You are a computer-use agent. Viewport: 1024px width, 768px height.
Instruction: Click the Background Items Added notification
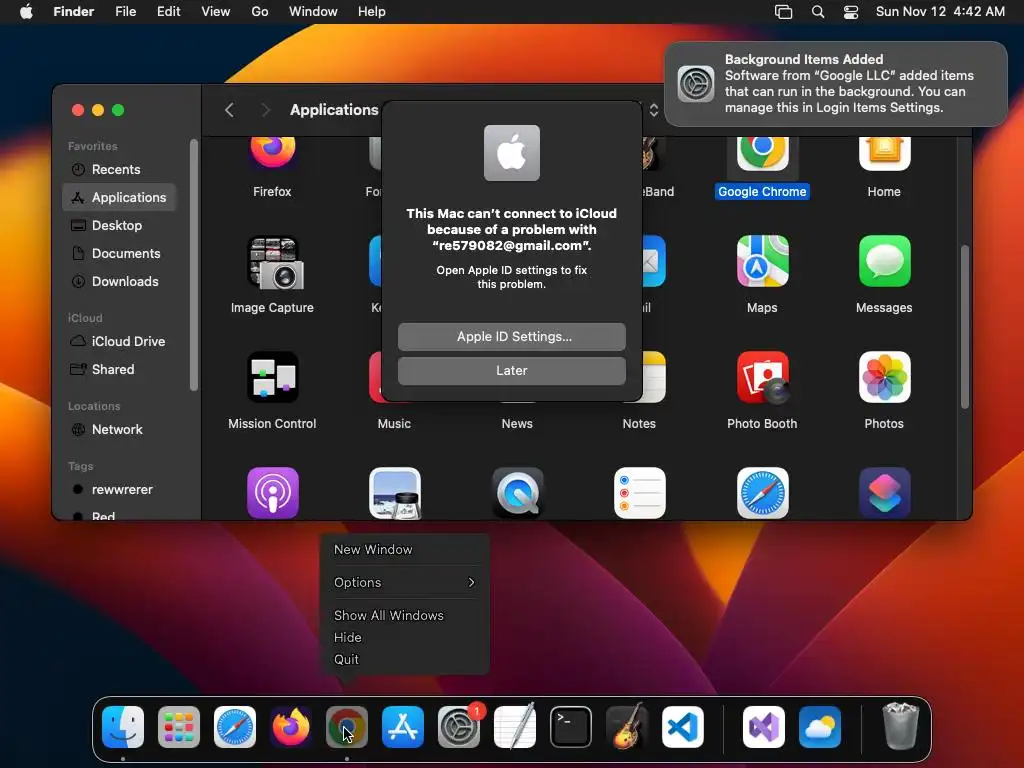(835, 84)
